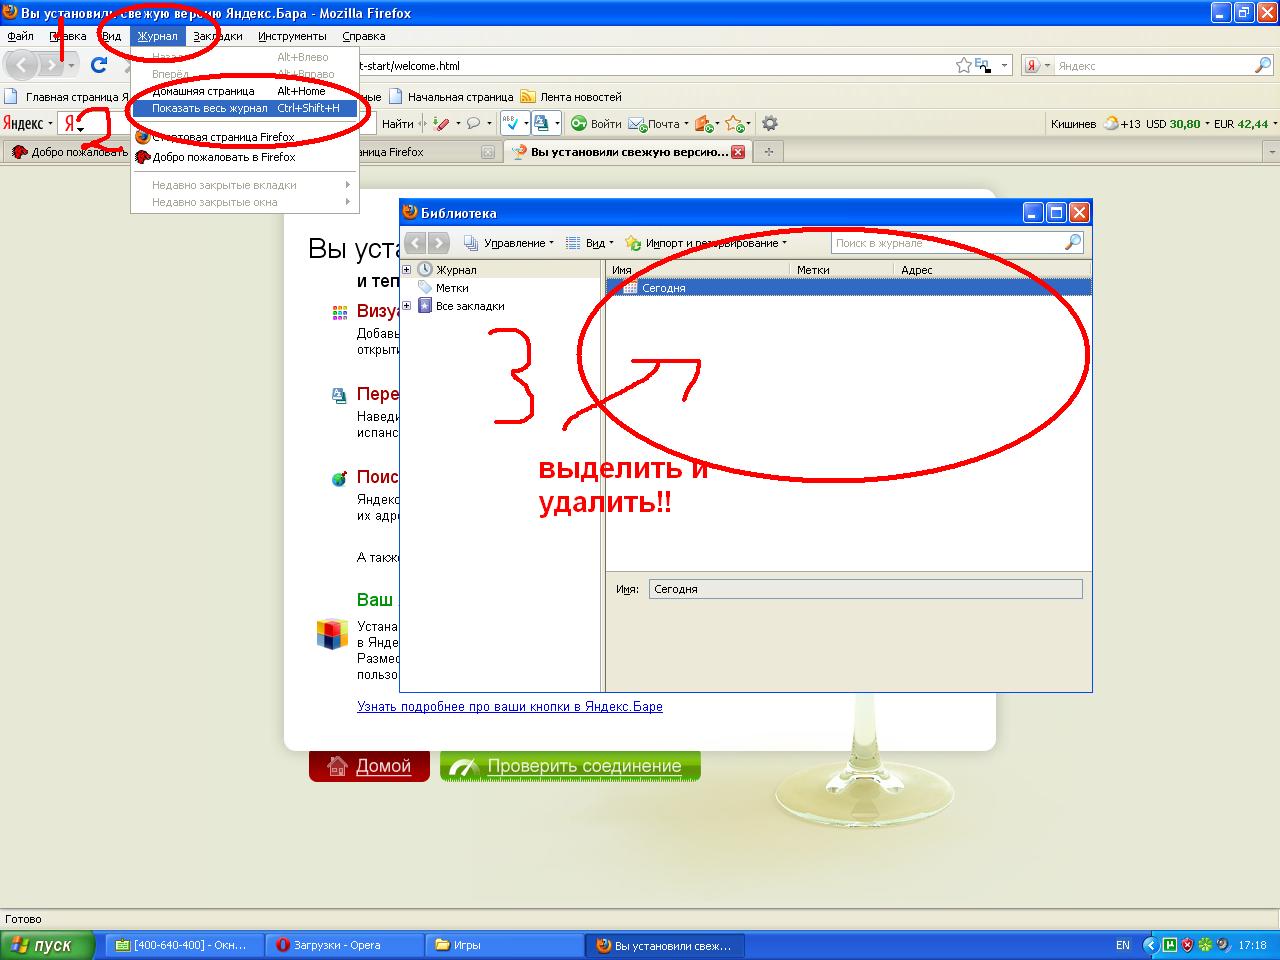Select 'Домашняя страница' in Журнал menu

point(245,91)
